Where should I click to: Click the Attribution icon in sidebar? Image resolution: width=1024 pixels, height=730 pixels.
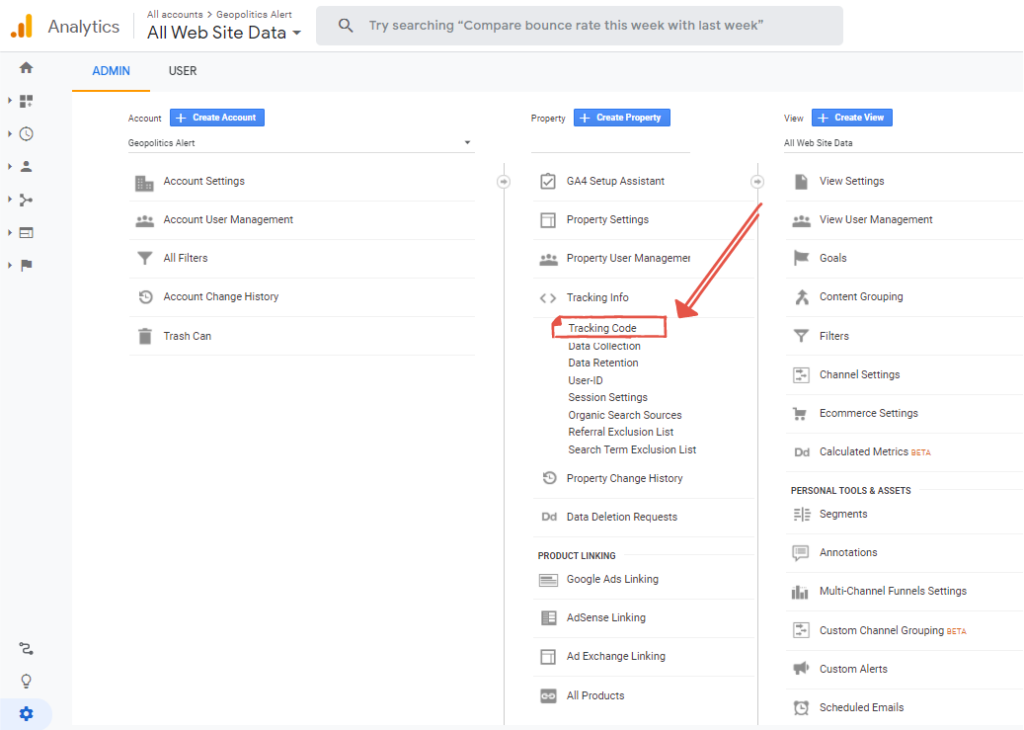coord(26,649)
